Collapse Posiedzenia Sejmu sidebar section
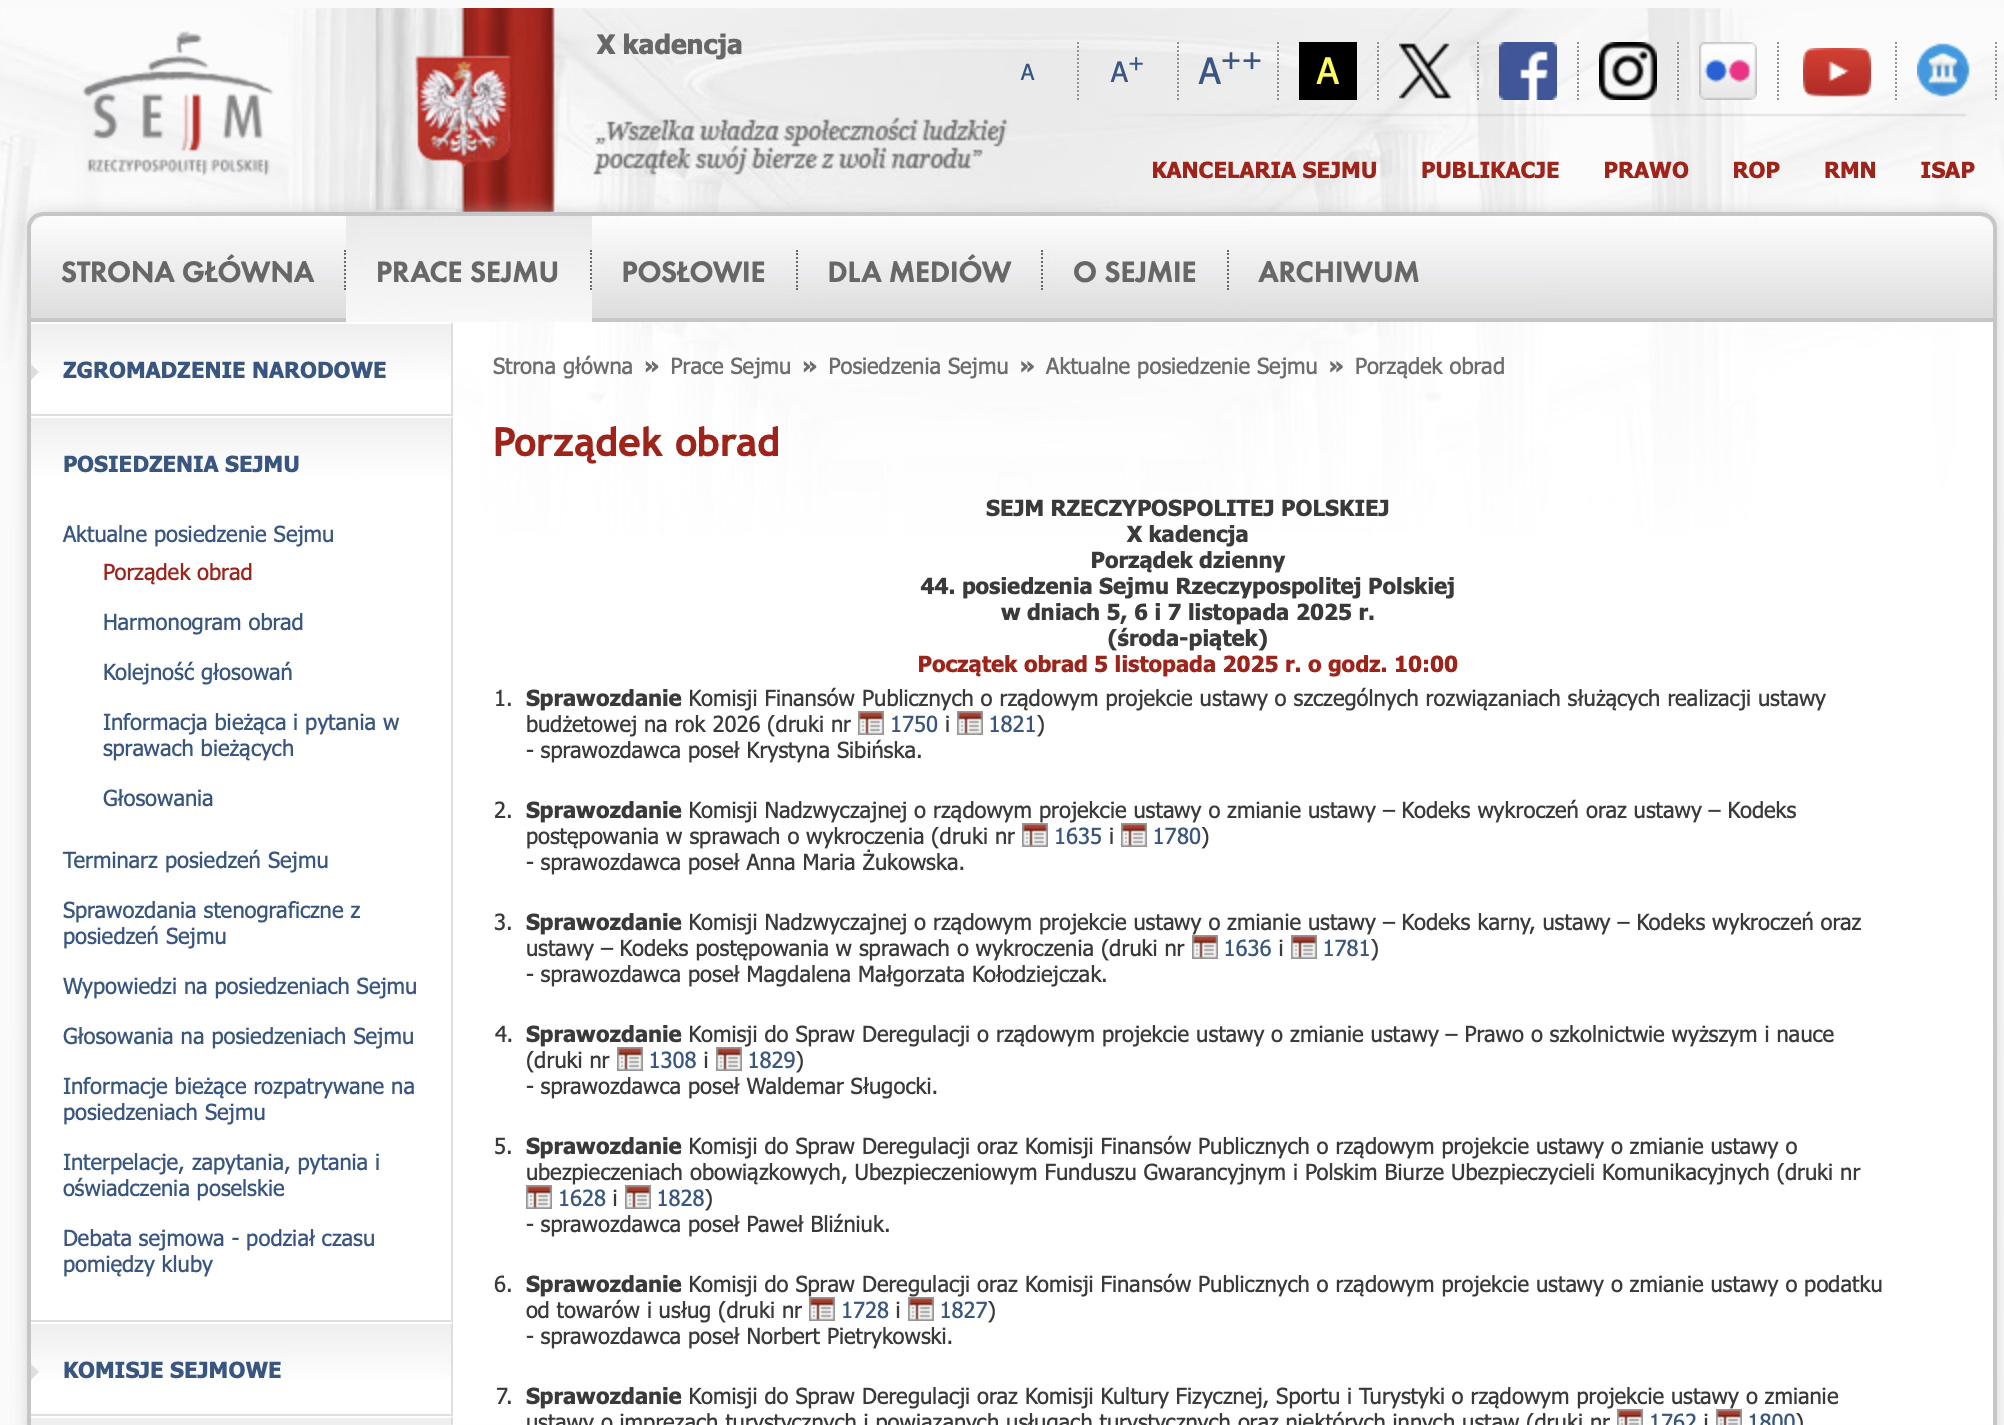Screen dimensions: 2004x1425 click(x=181, y=464)
